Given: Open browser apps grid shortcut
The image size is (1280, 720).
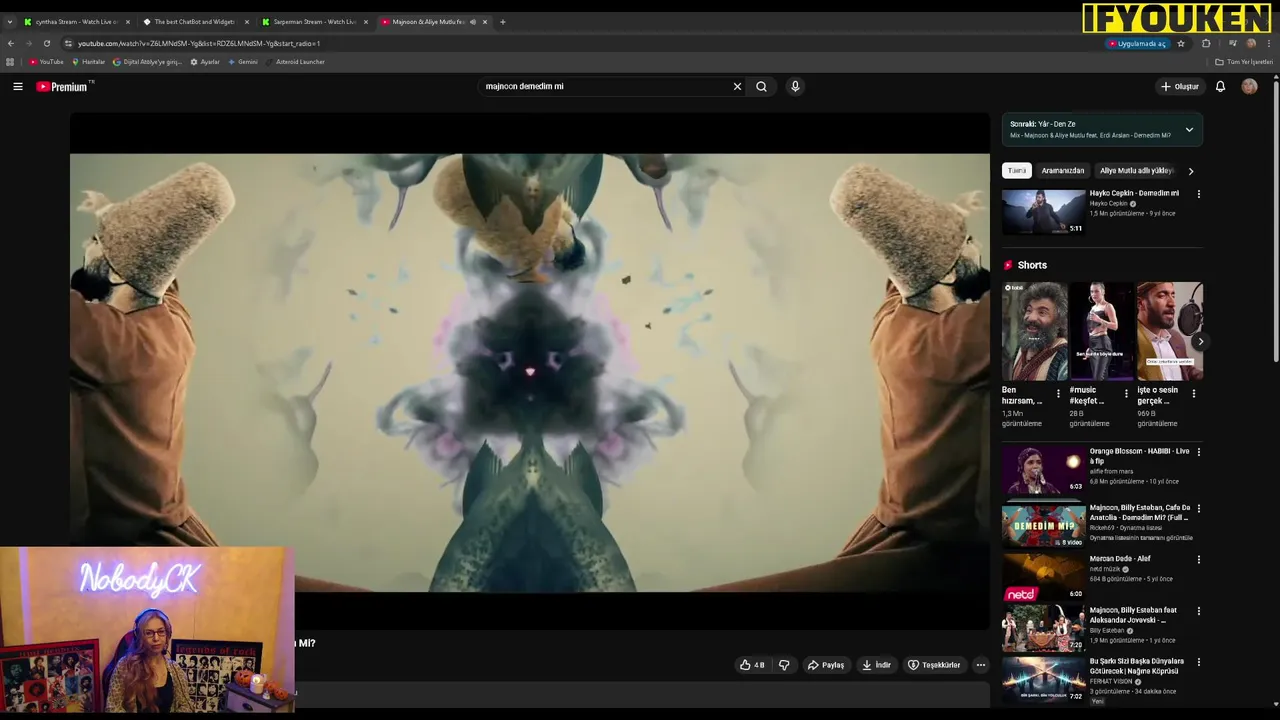Looking at the screenshot, I should click(10, 62).
